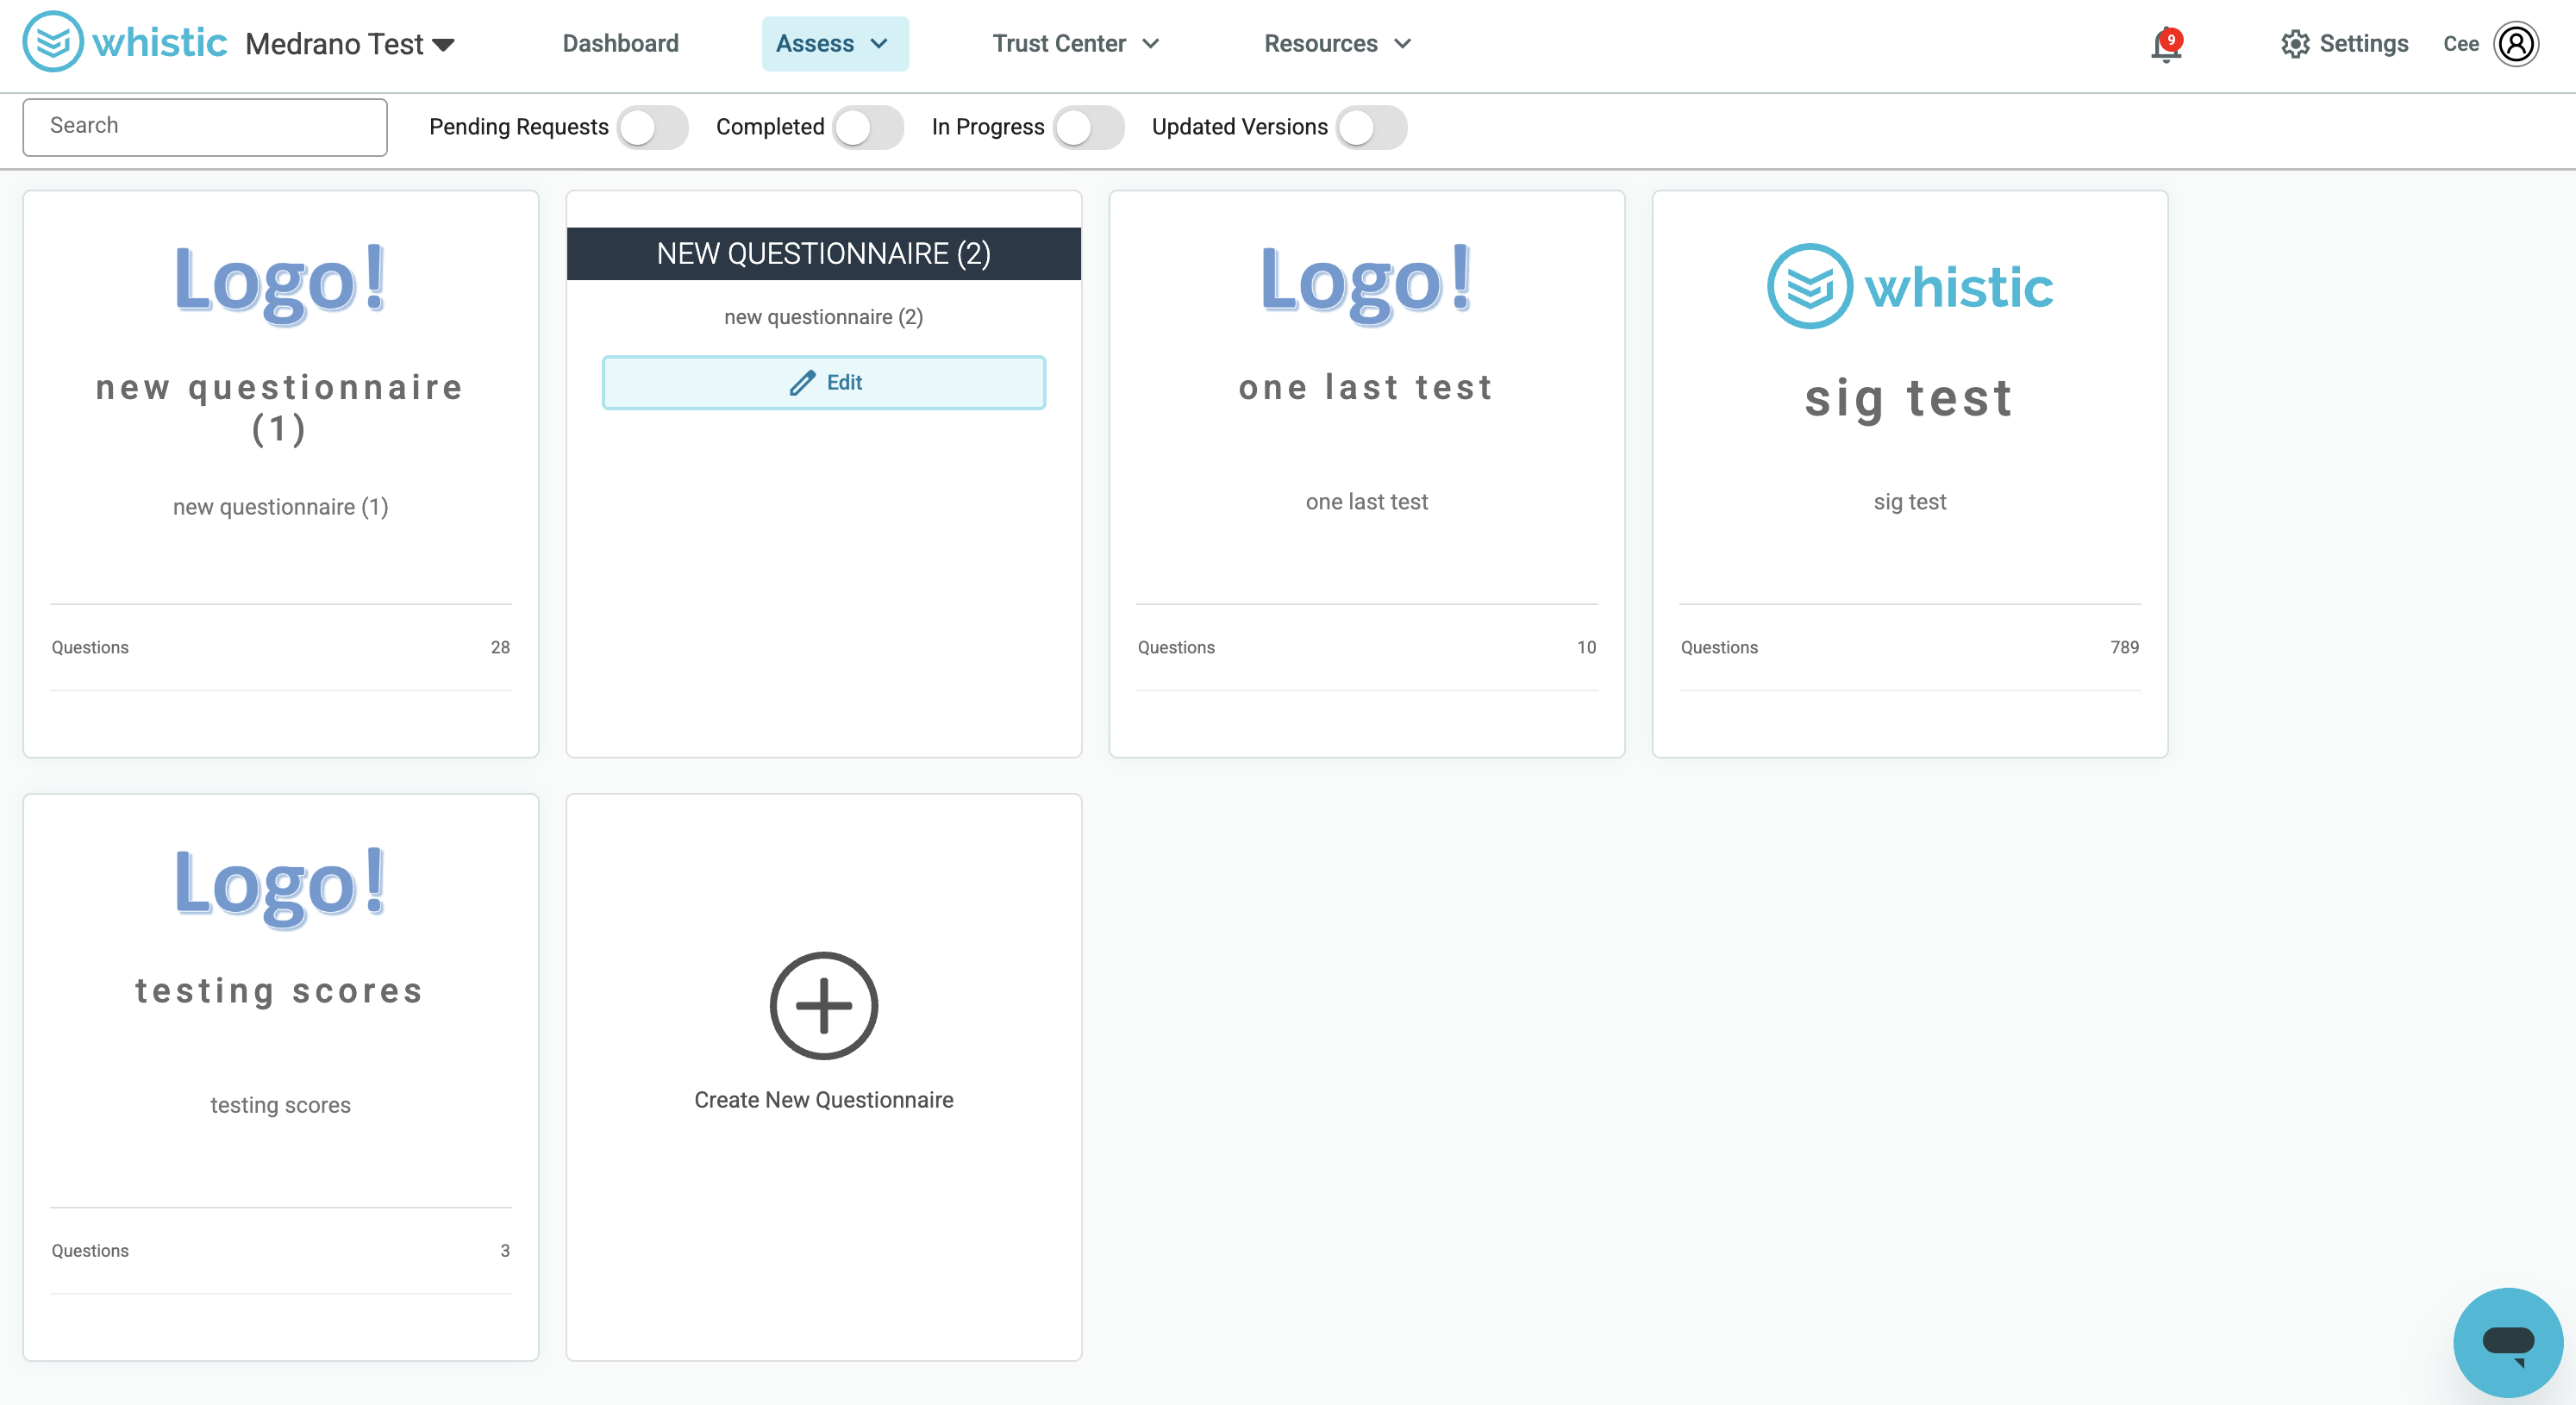Click the plus icon to create questionnaire
The height and width of the screenshot is (1405, 2576).
(824, 1006)
